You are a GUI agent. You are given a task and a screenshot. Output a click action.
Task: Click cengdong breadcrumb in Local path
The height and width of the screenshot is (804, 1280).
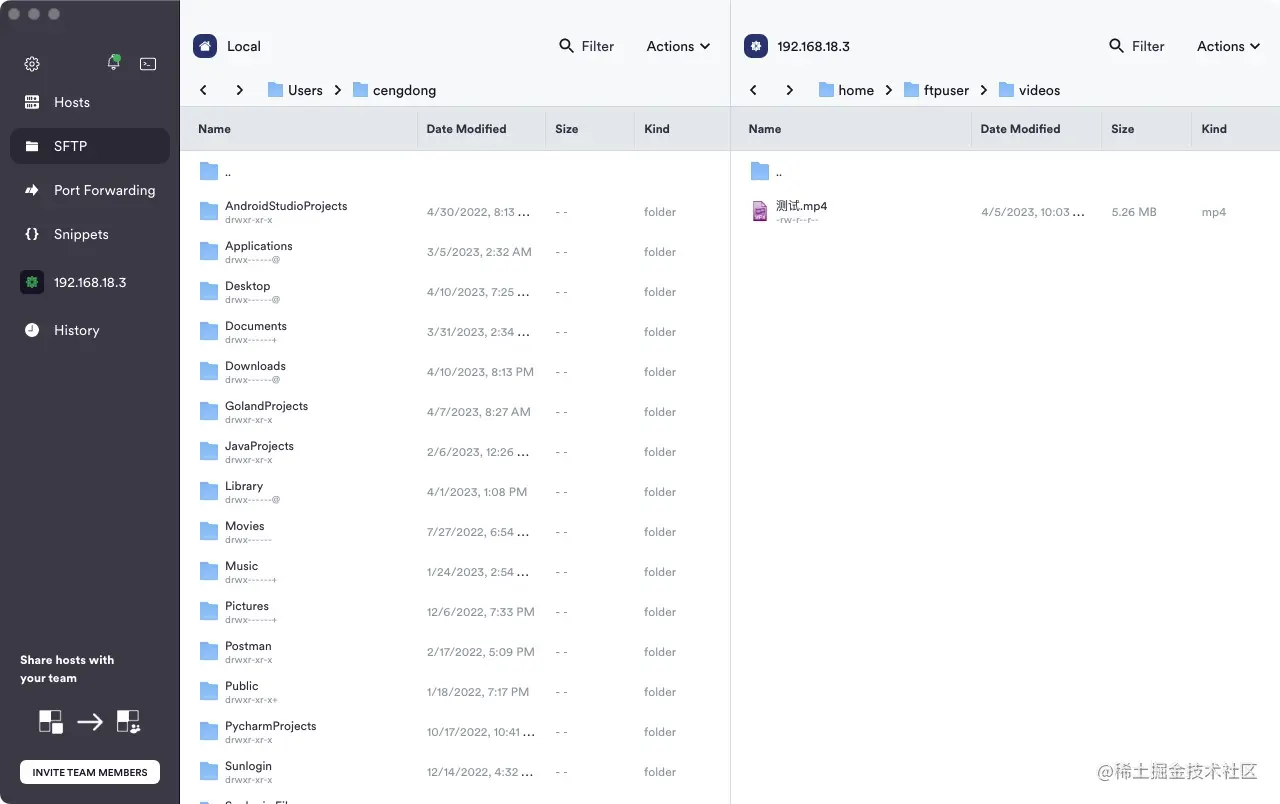394,90
